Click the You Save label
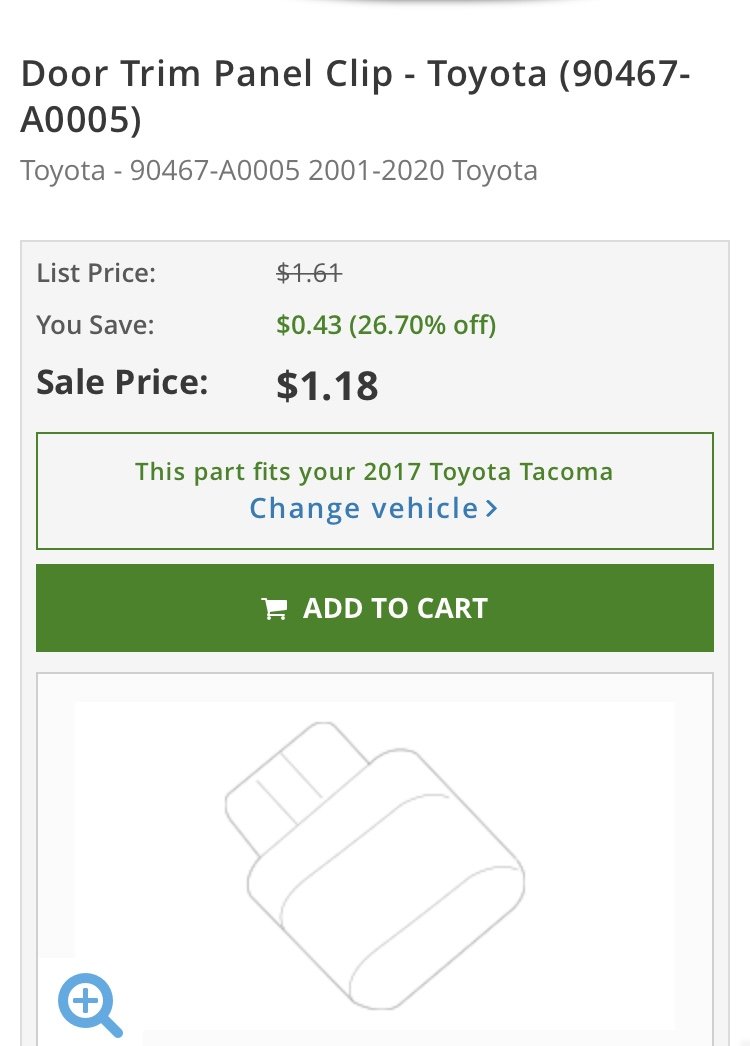Image resolution: width=750 pixels, height=1046 pixels. coord(95,325)
